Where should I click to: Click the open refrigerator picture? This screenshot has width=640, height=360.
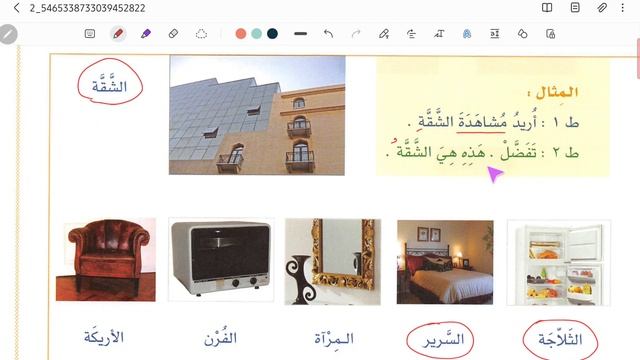559,262
